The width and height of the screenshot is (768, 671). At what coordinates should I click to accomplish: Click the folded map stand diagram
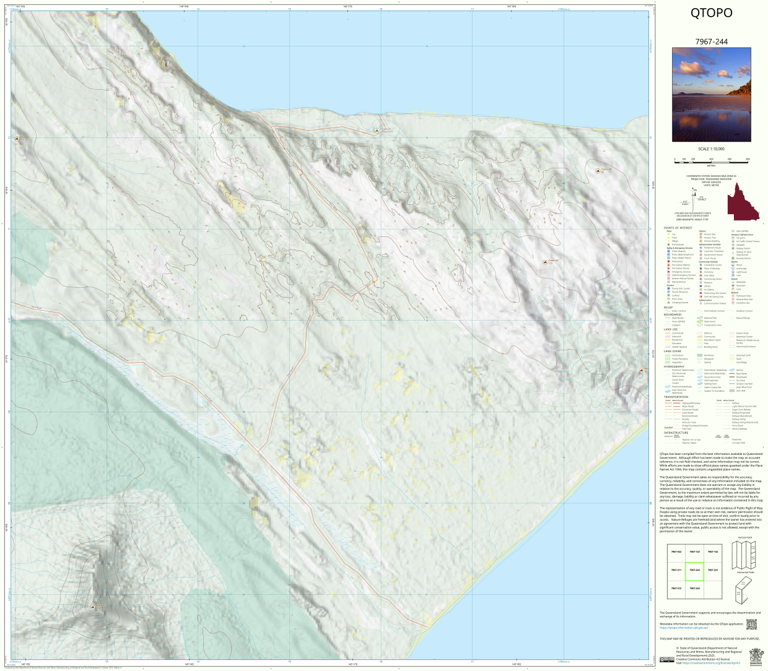pos(745,591)
